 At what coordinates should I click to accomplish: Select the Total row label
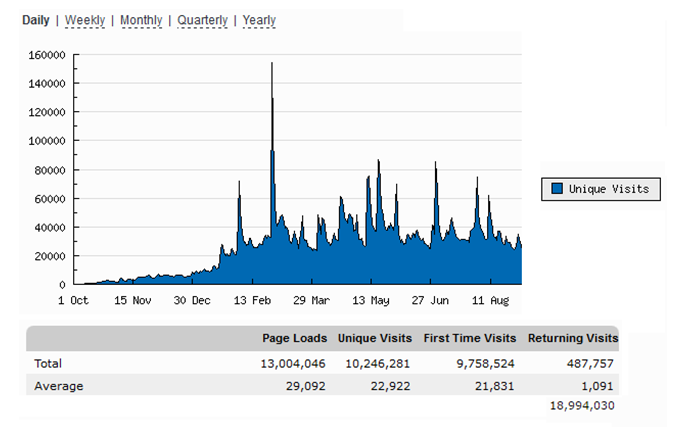(x=48, y=363)
